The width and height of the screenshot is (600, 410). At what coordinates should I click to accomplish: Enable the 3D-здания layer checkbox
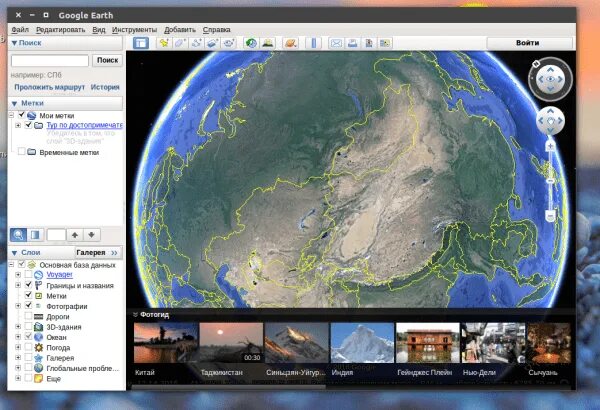click(28, 327)
